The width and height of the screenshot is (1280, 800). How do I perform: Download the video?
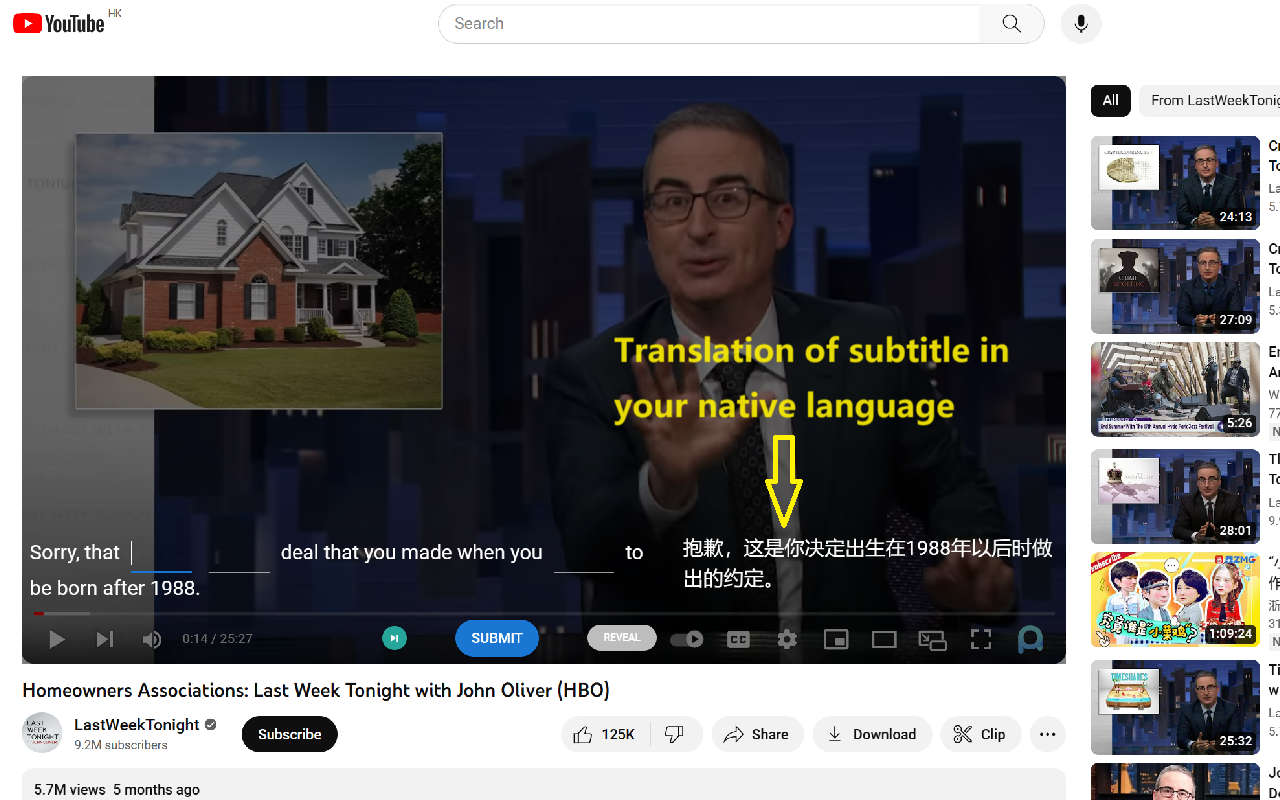pos(872,734)
